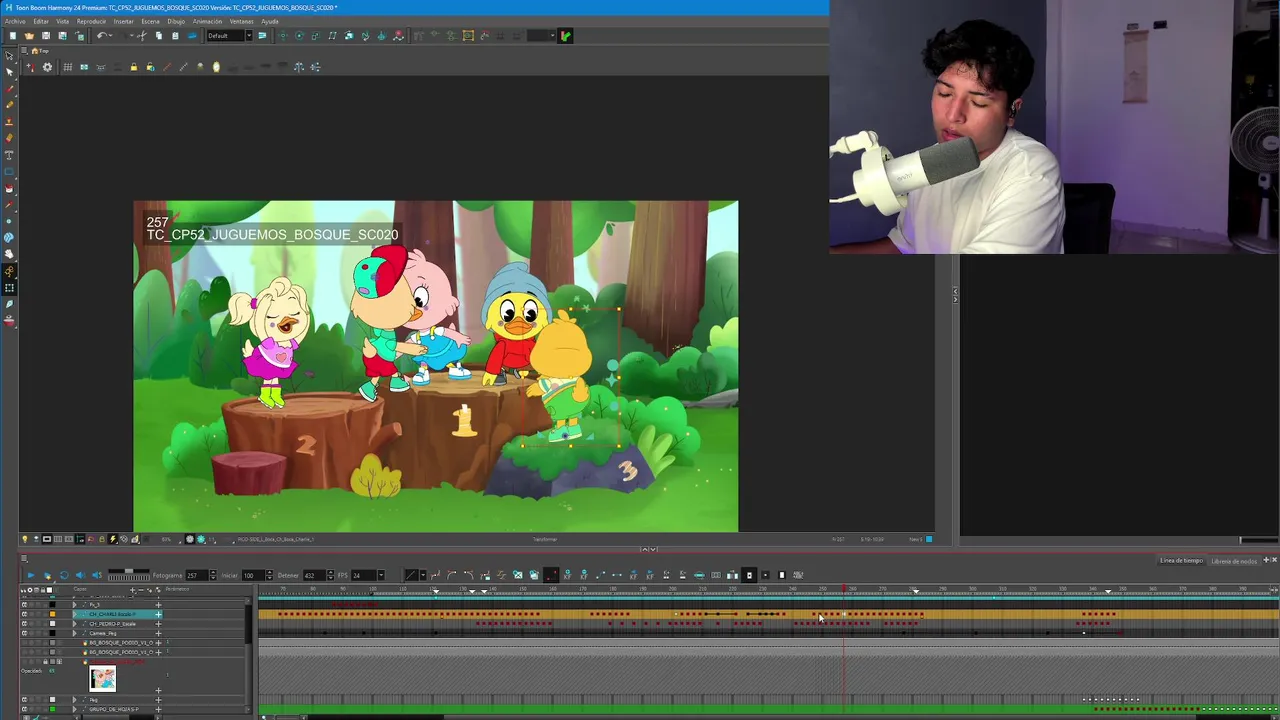Click the sound speaker icon in timeline
This screenshot has height=720, width=1280.
[80, 575]
